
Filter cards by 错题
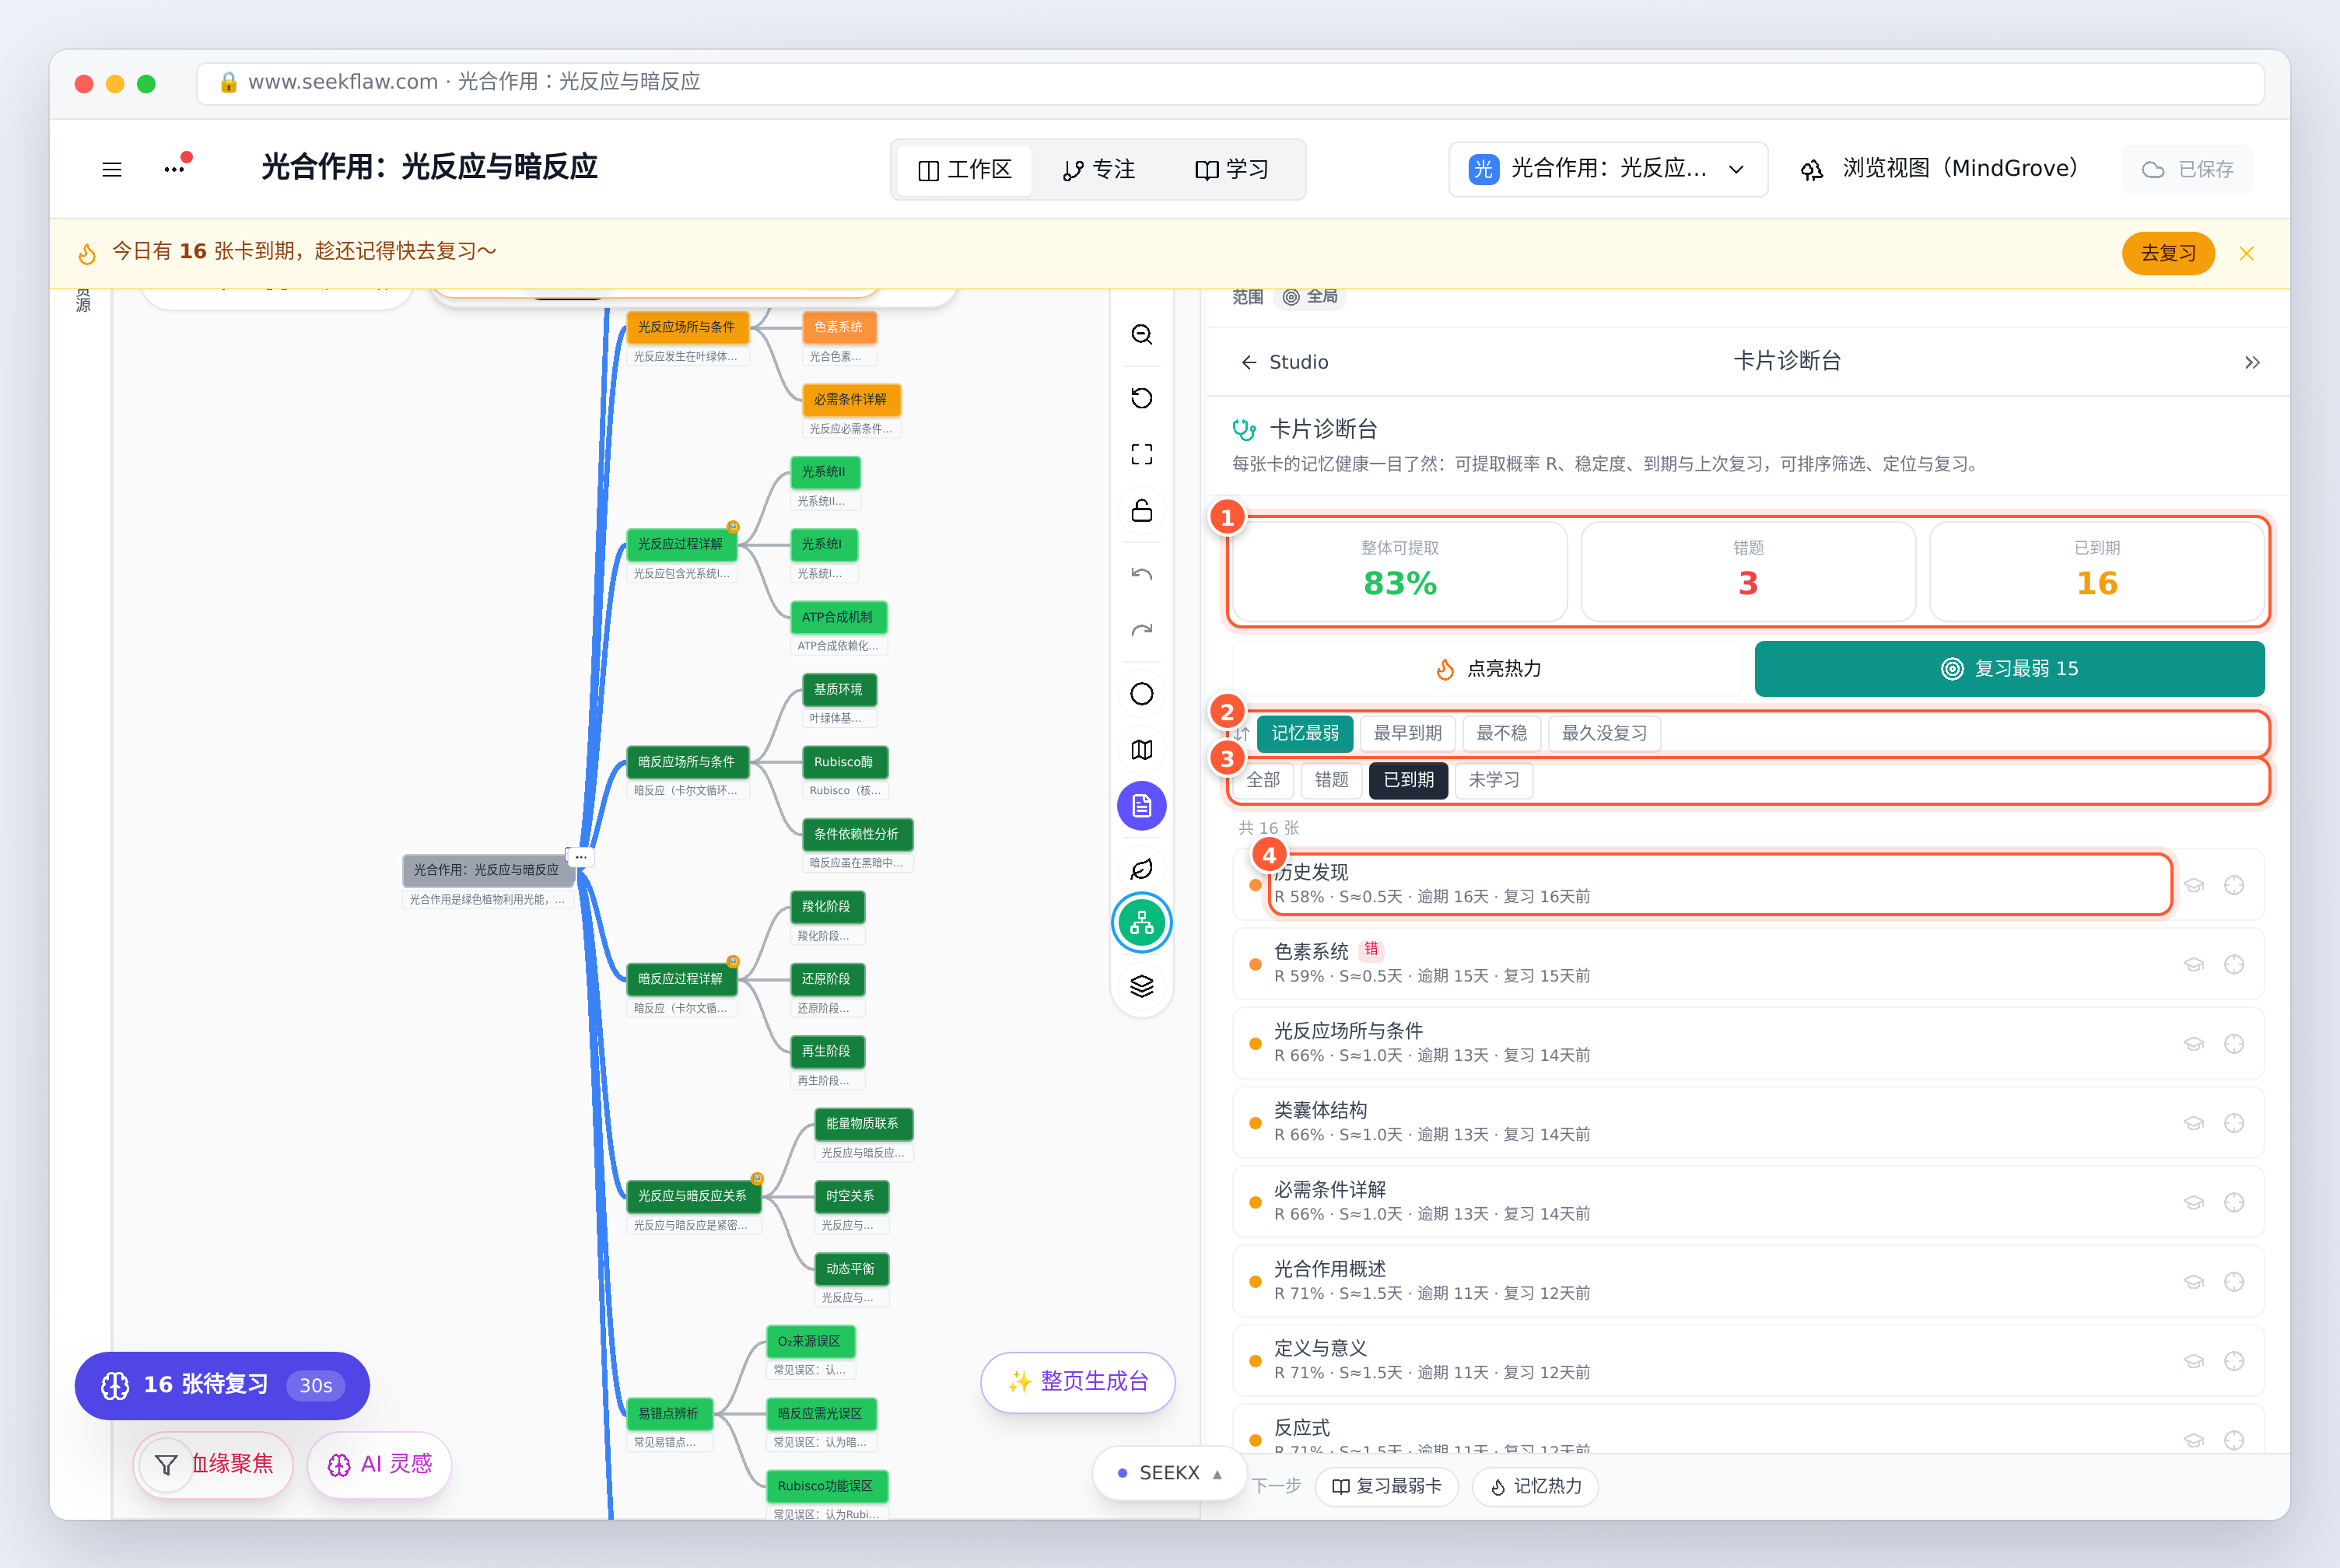click(x=1330, y=780)
